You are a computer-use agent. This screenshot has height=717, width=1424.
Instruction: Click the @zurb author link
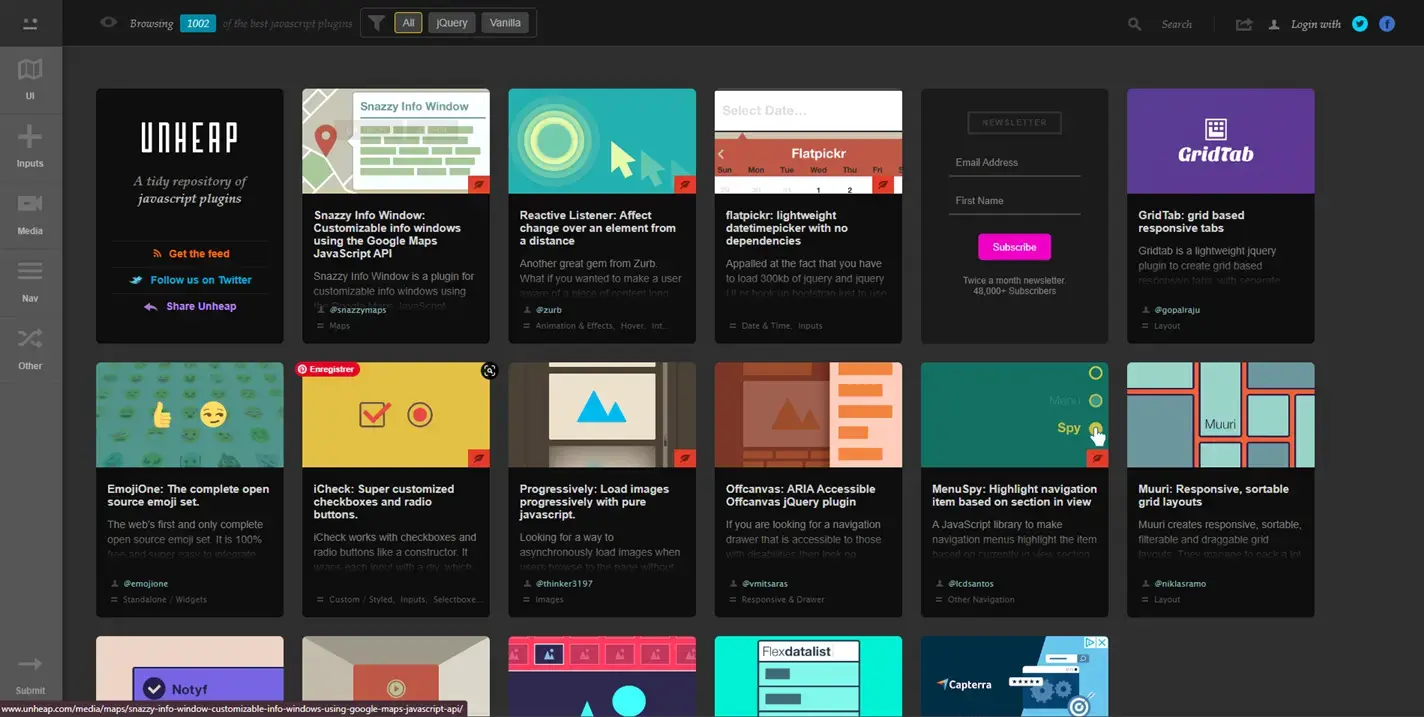[x=549, y=310]
